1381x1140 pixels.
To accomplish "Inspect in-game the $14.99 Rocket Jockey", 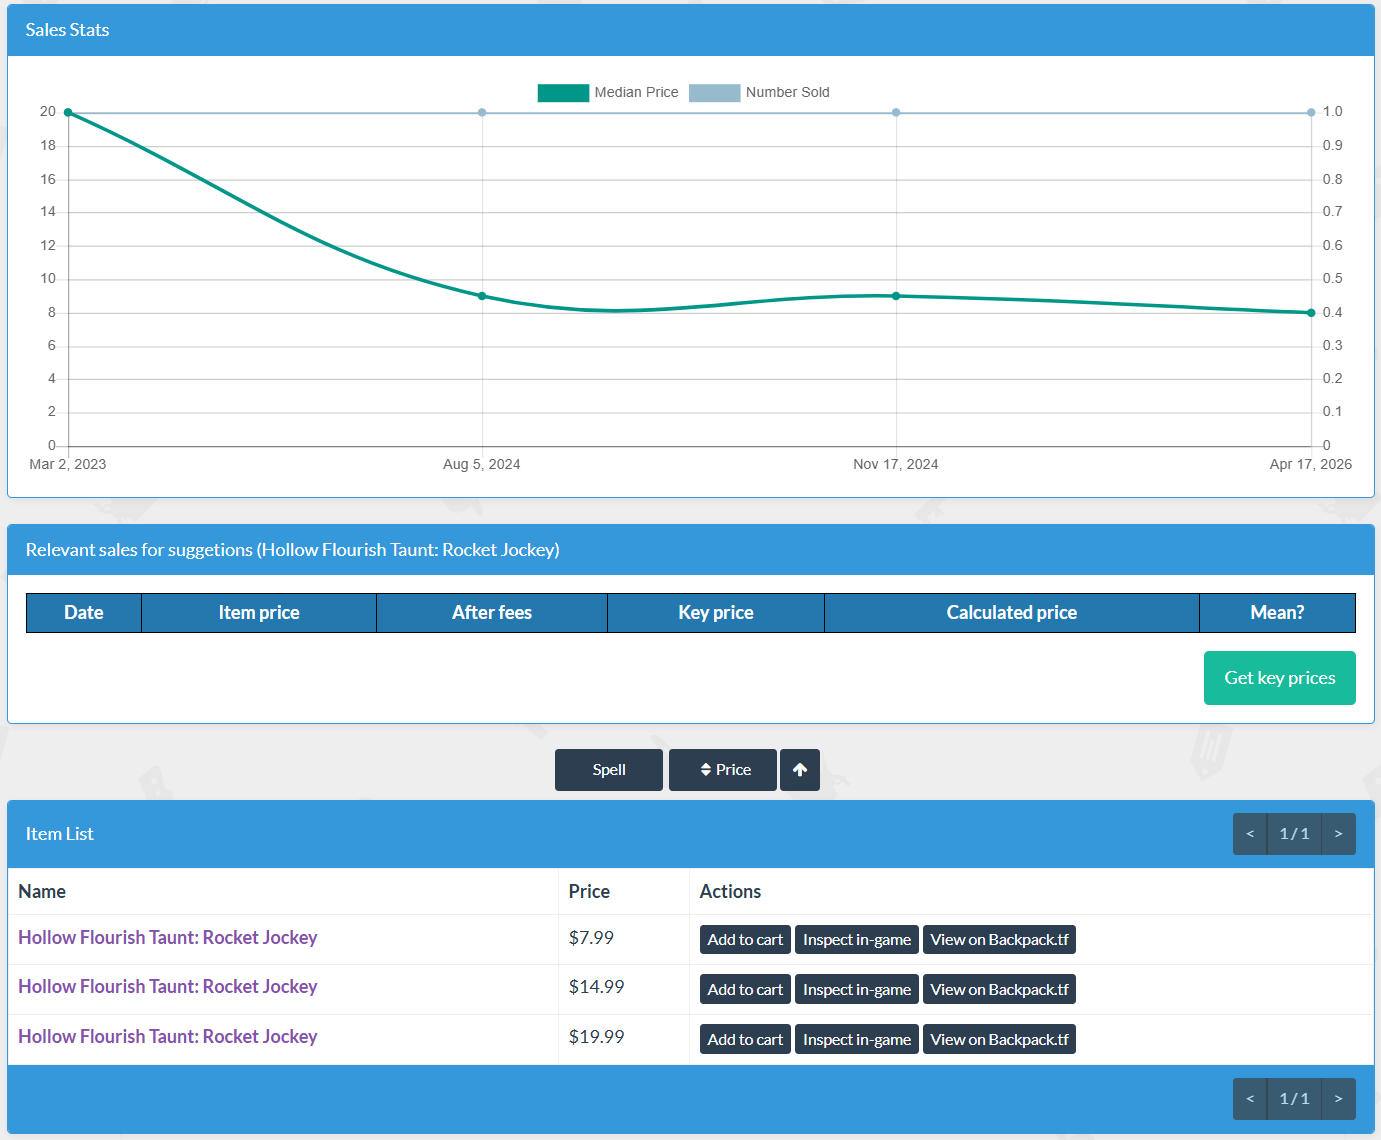I will (x=857, y=990).
